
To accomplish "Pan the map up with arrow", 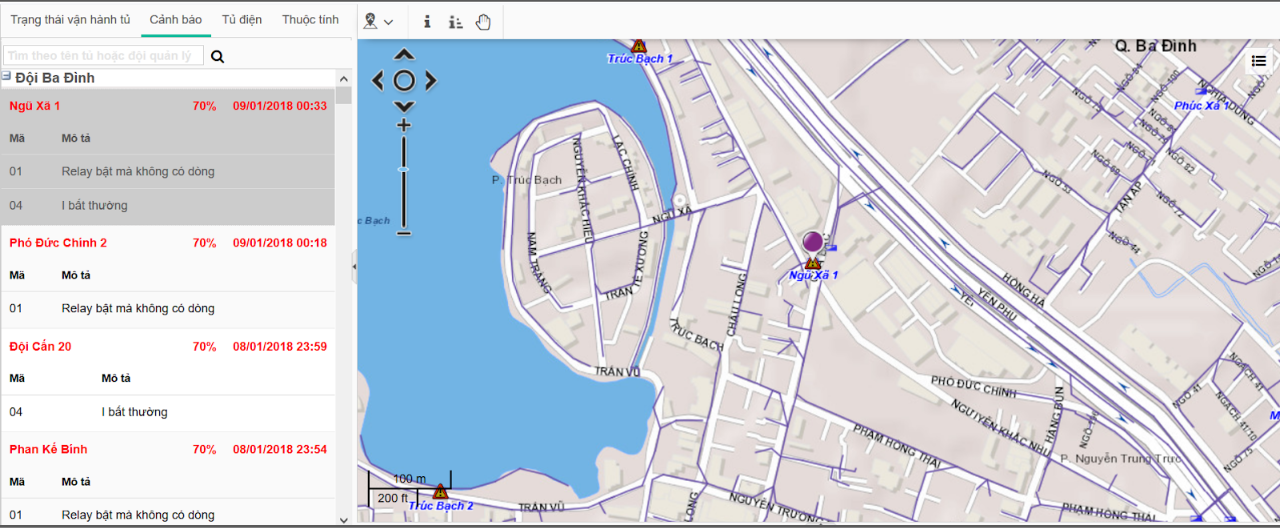I will 404,55.
